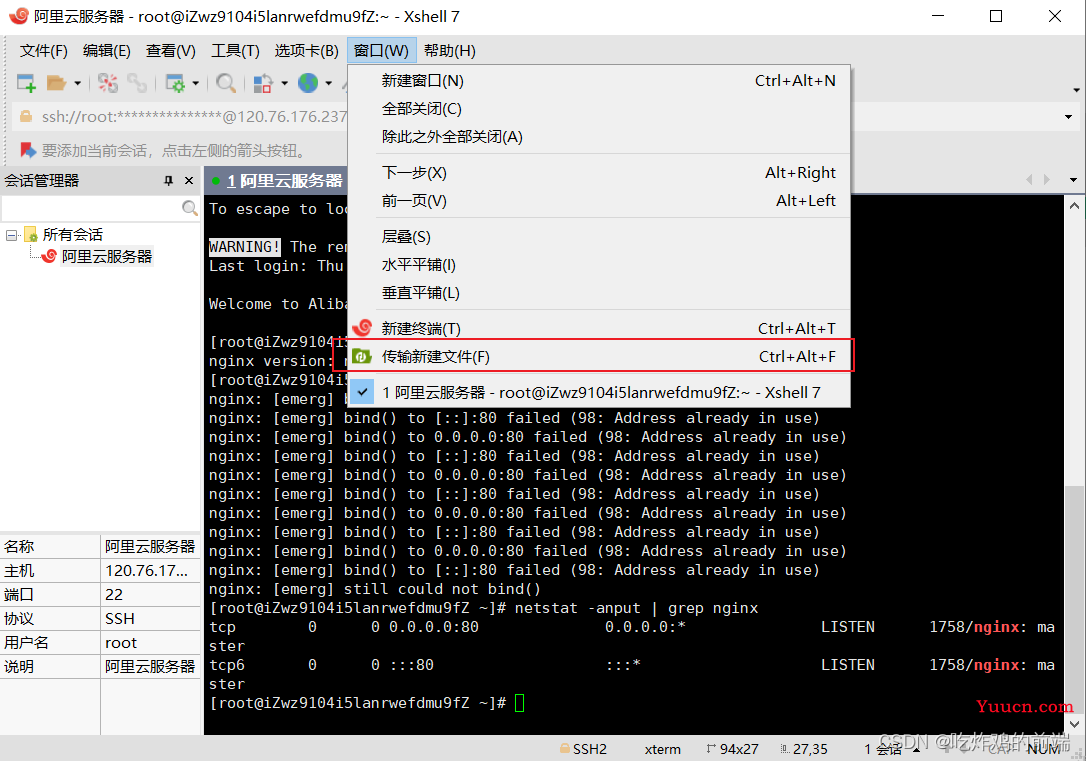Expand the sessions arrow in status bar
The height and width of the screenshot is (761, 1086).
(x=916, y=750)
